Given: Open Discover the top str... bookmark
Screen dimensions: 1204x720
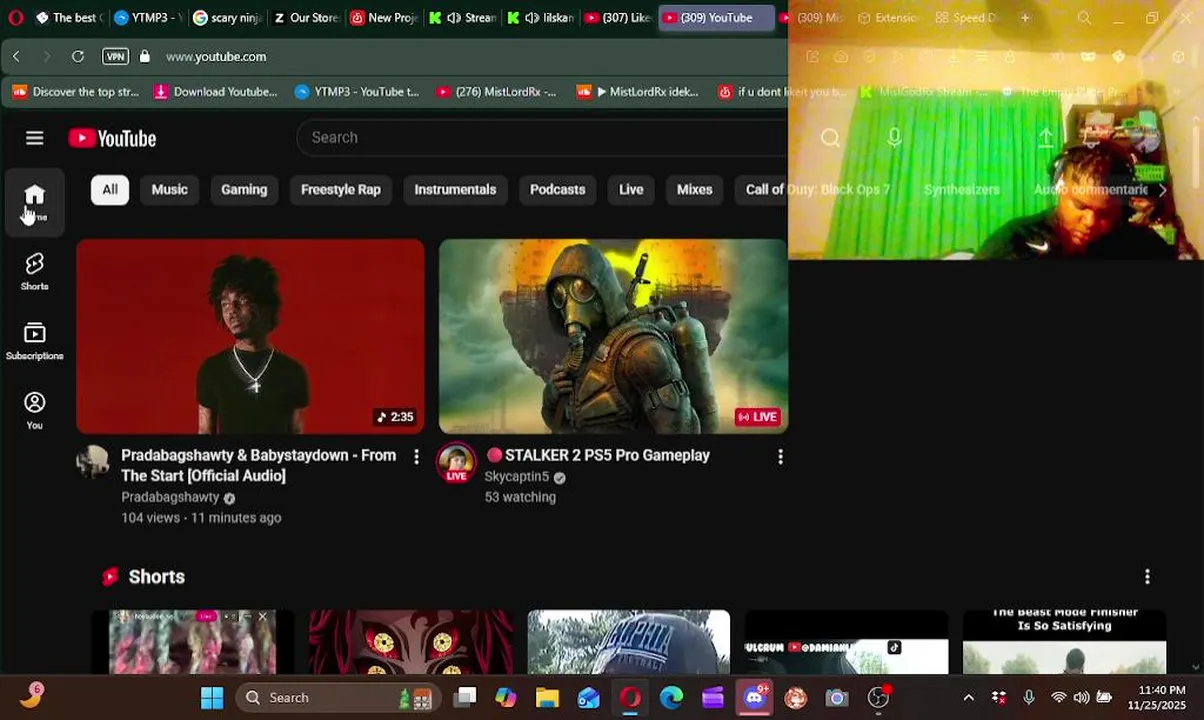Looking at the screenshot, I should 76,92.
